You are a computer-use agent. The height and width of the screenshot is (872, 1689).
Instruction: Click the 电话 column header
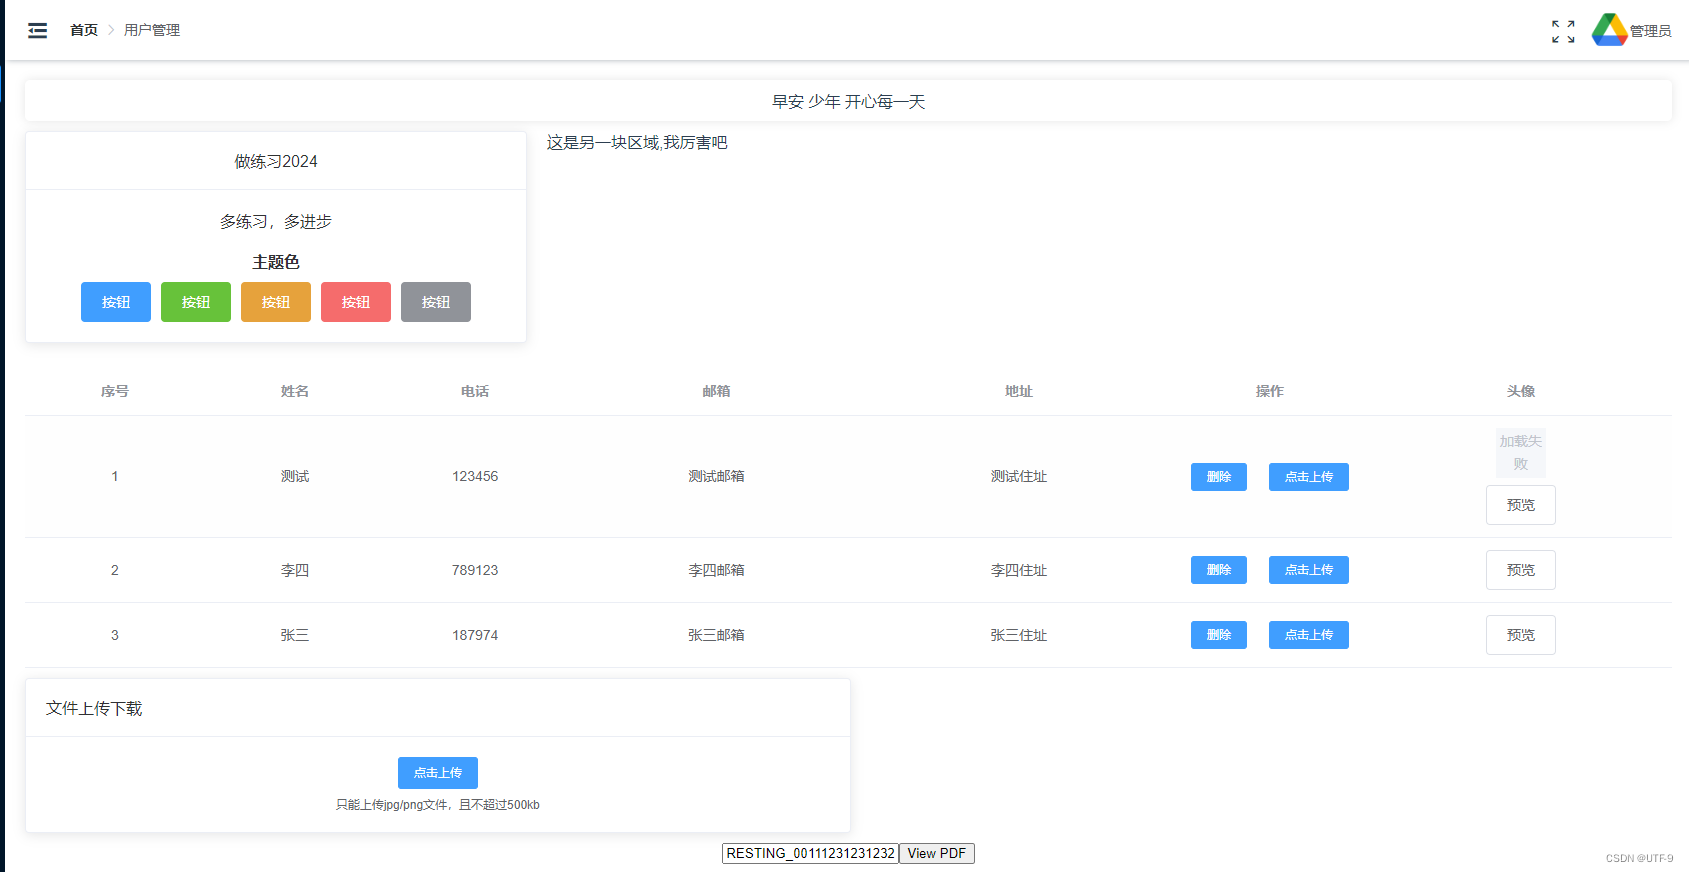pyautogui.click(x=475, y=391)
